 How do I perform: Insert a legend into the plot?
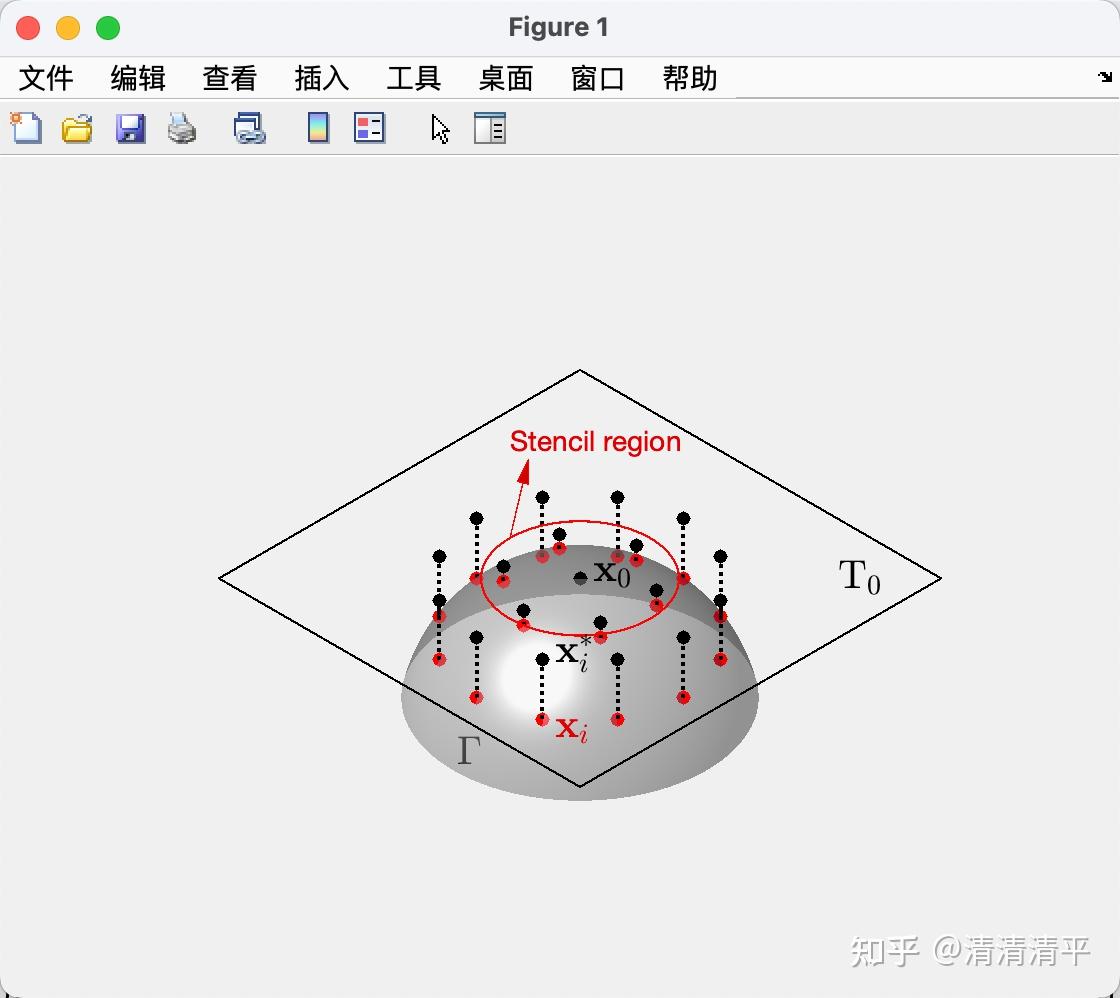pos(369,128)
